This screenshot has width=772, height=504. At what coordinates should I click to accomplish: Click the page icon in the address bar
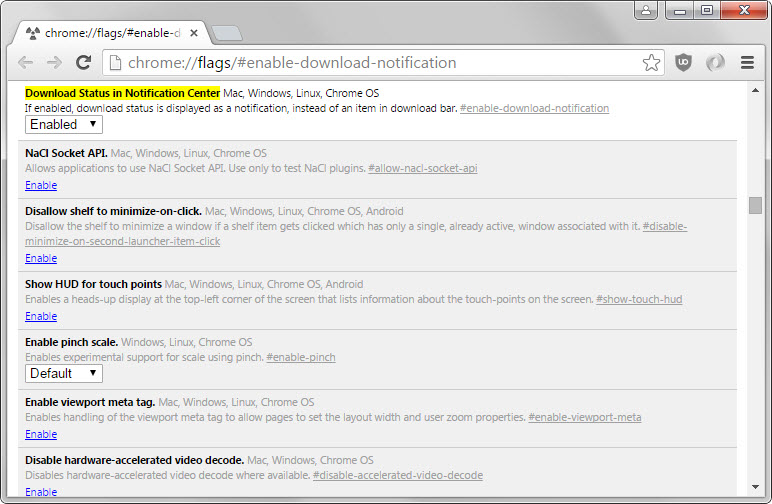click(x=115, y=63)
